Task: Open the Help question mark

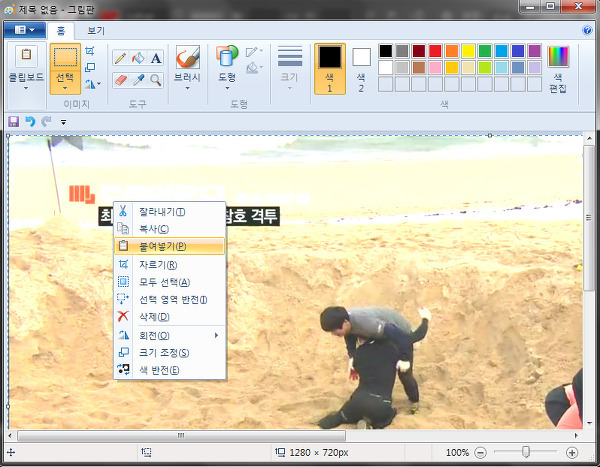Action: (587, 30)
